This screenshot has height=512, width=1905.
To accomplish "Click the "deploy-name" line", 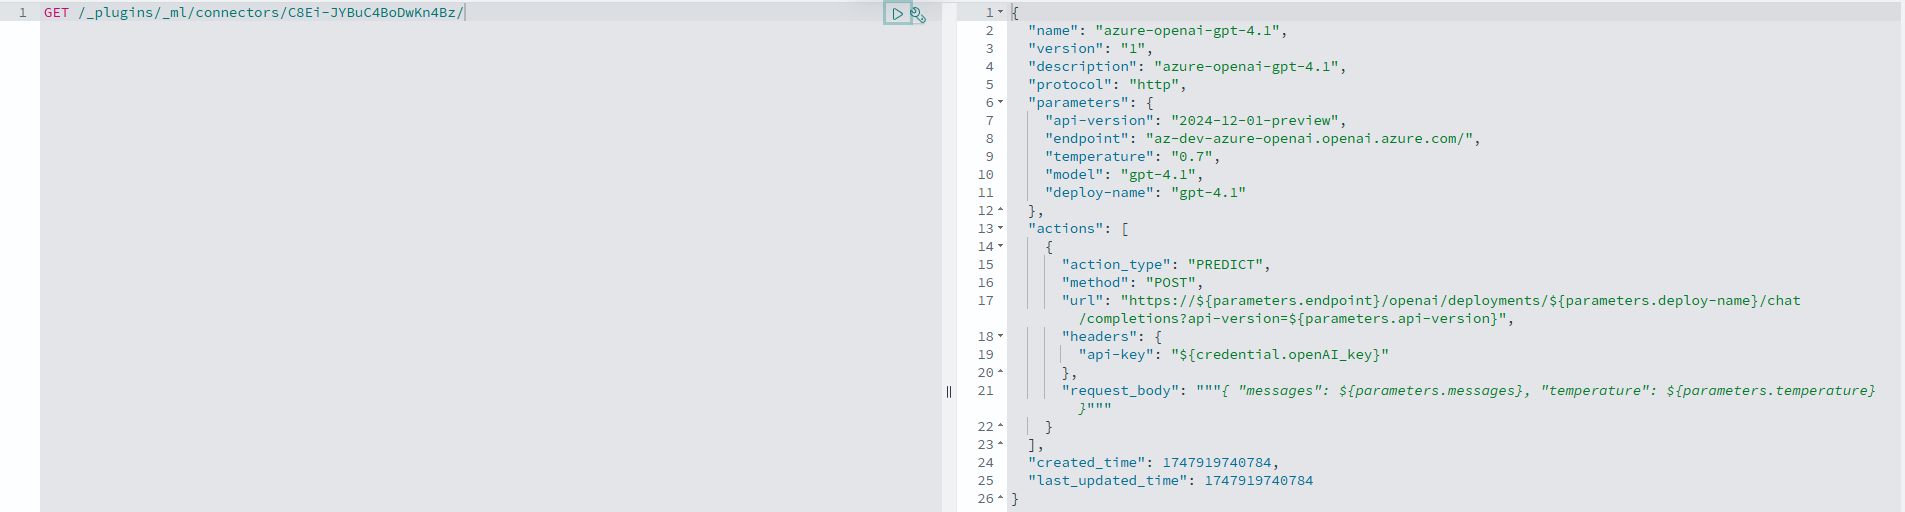I will tap(1145, 192).
